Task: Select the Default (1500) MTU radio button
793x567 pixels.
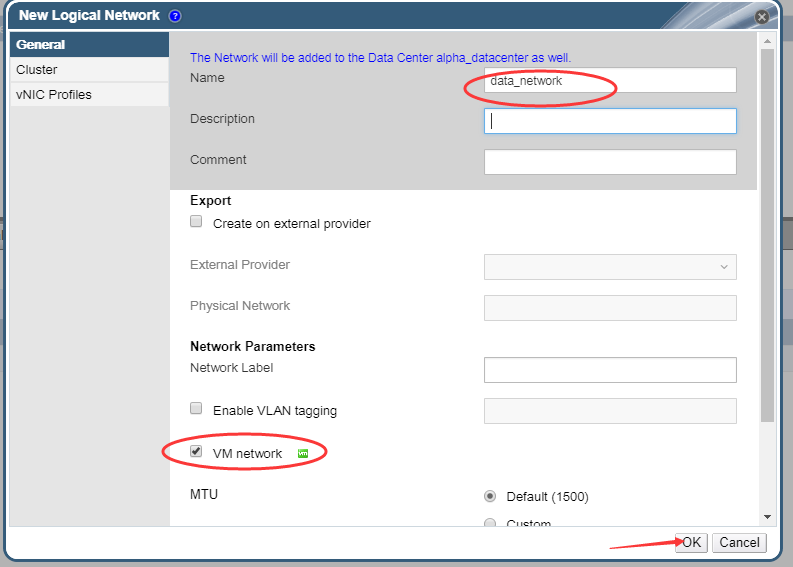Action: tap(490, 496)
